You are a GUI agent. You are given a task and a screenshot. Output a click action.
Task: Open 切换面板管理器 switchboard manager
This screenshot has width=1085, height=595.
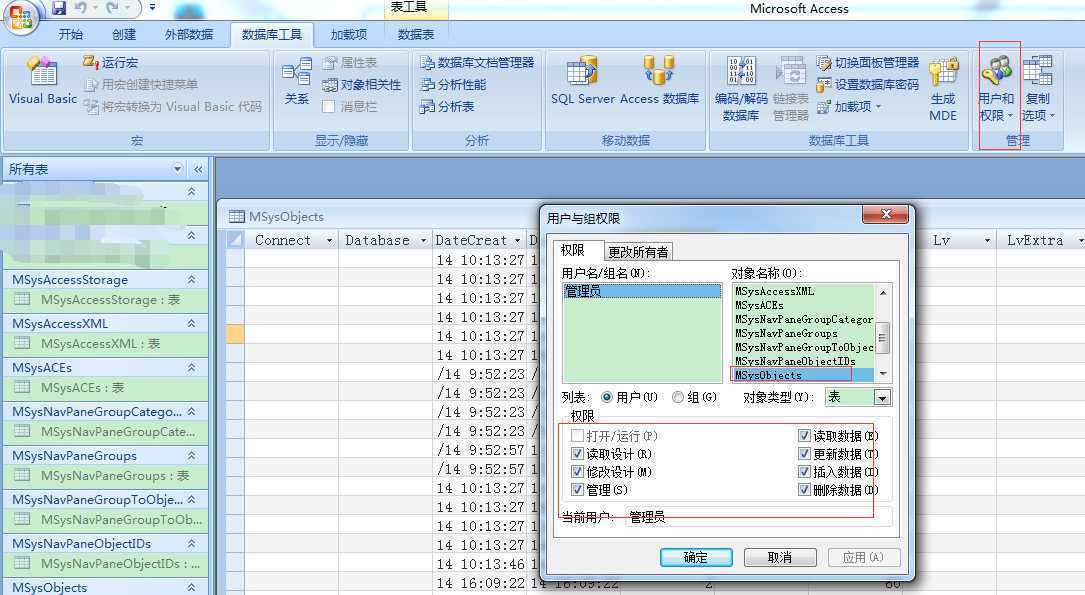[868, 63]
